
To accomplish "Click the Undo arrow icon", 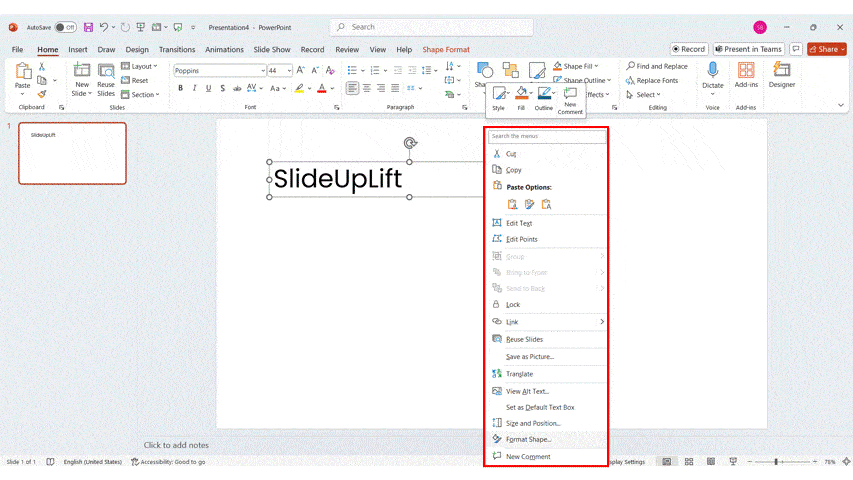I will 103,27.
